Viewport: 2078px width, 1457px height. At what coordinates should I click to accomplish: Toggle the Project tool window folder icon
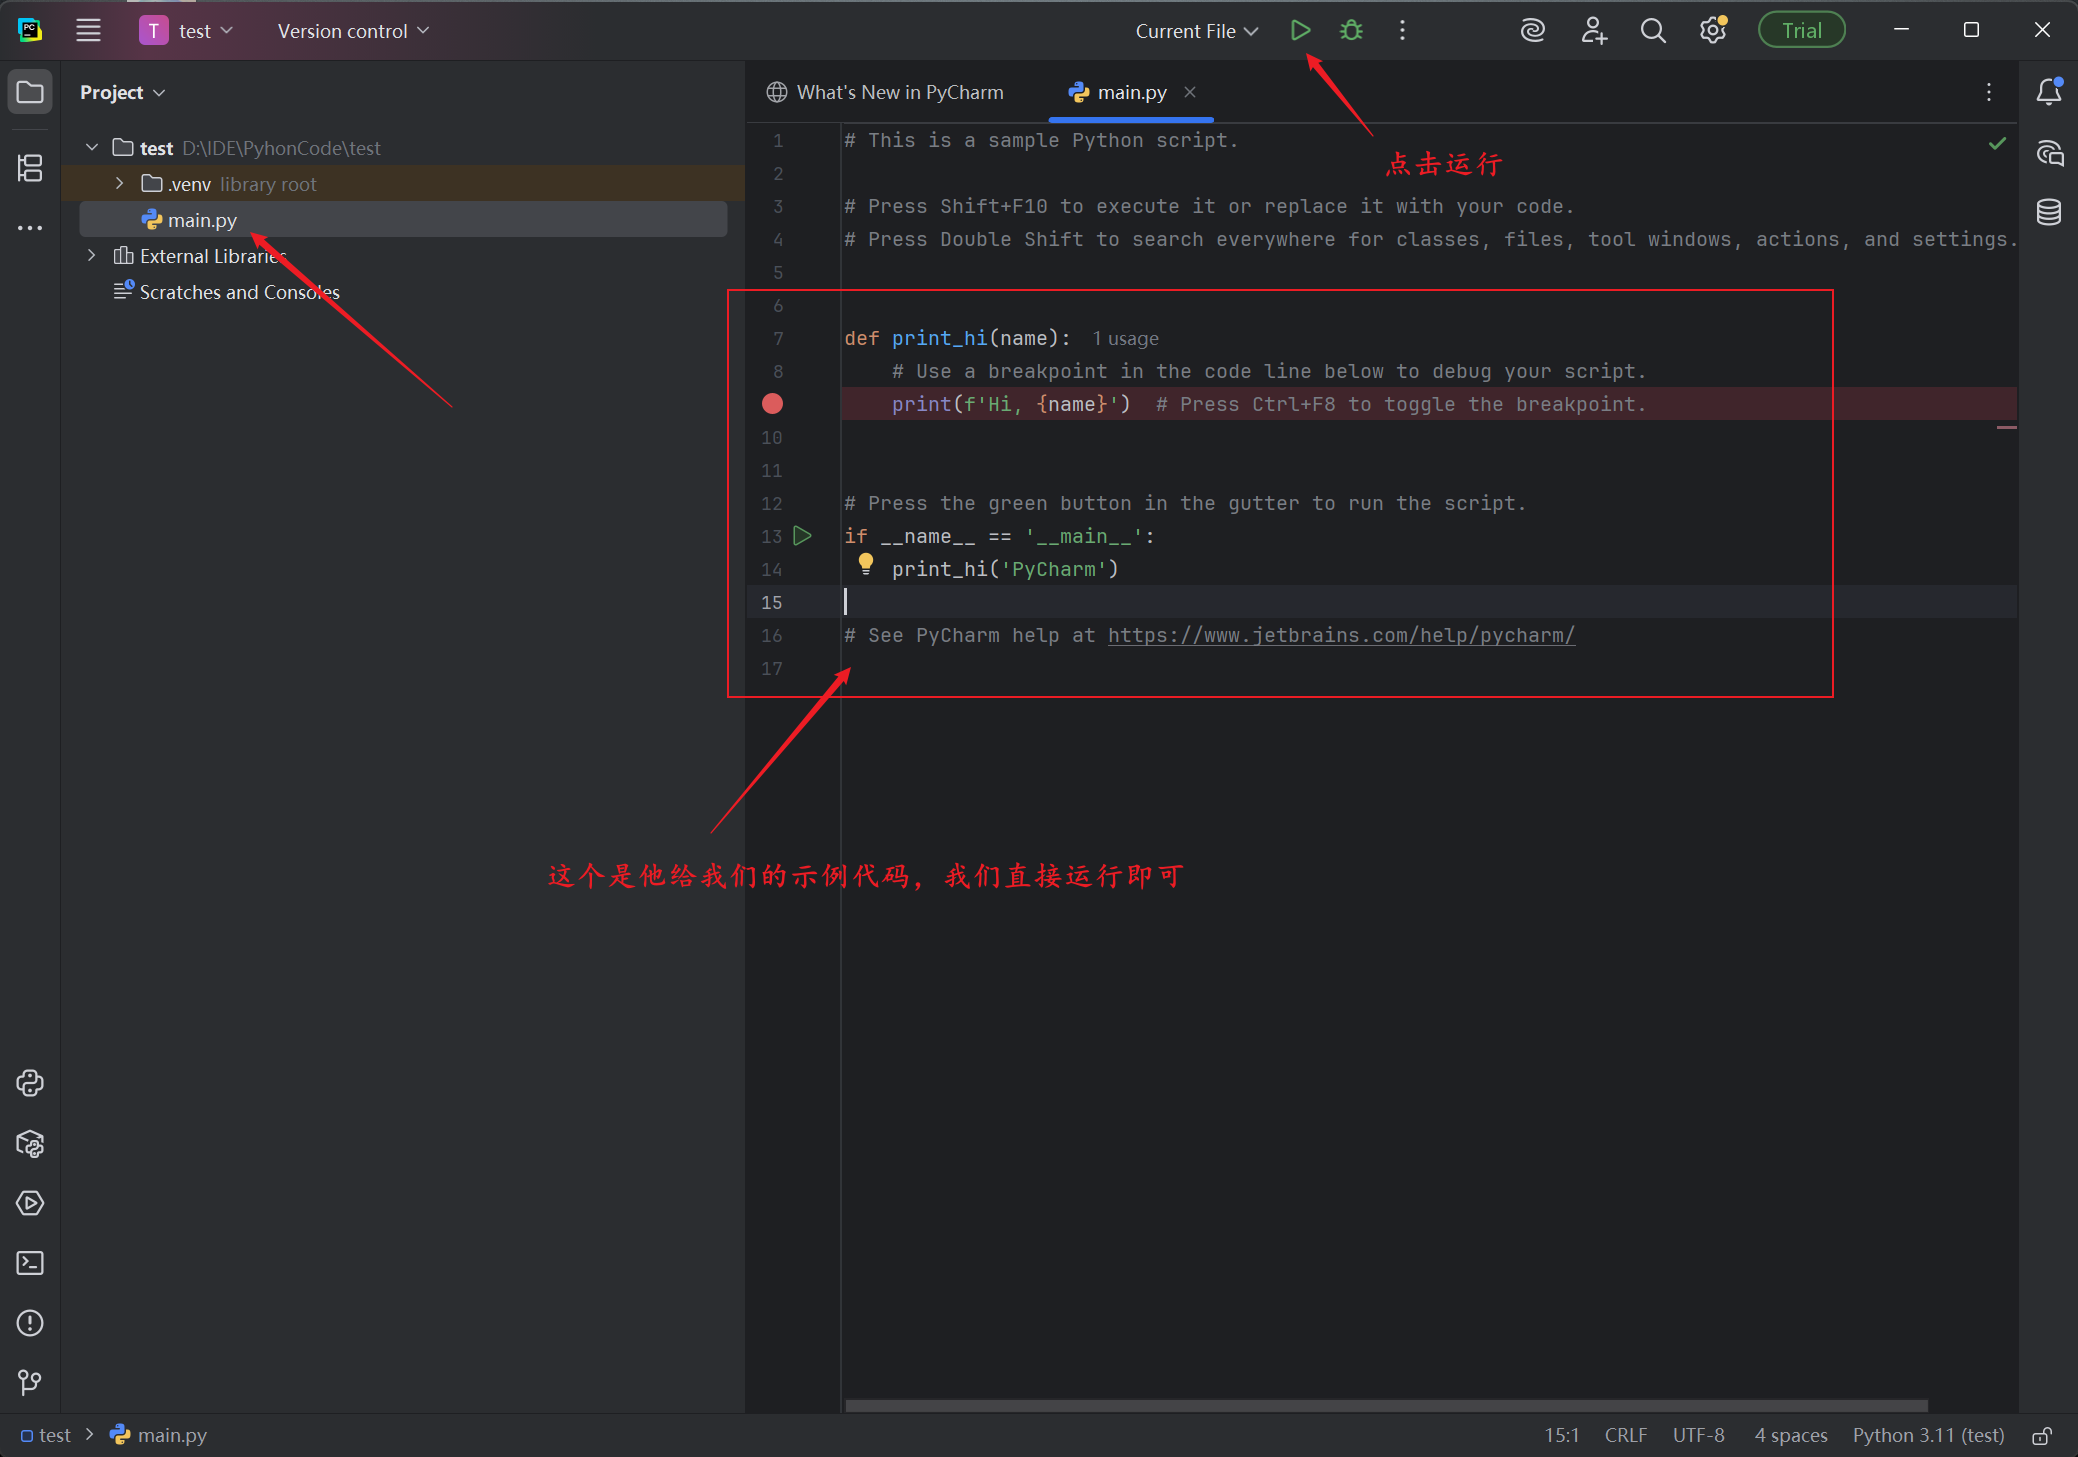click(x=30, y=92)
